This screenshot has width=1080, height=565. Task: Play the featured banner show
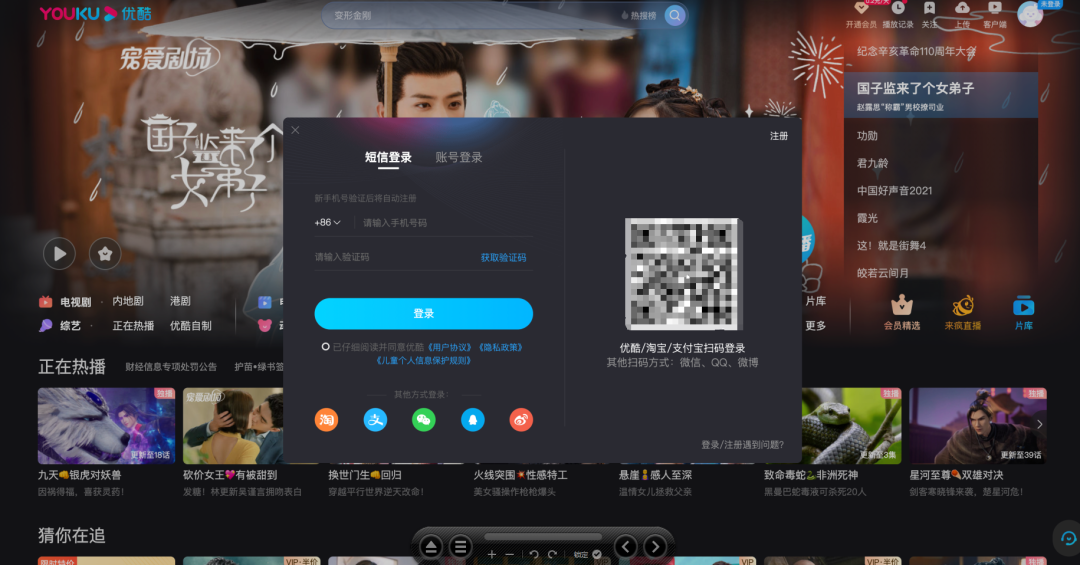[x=59, y=254]
